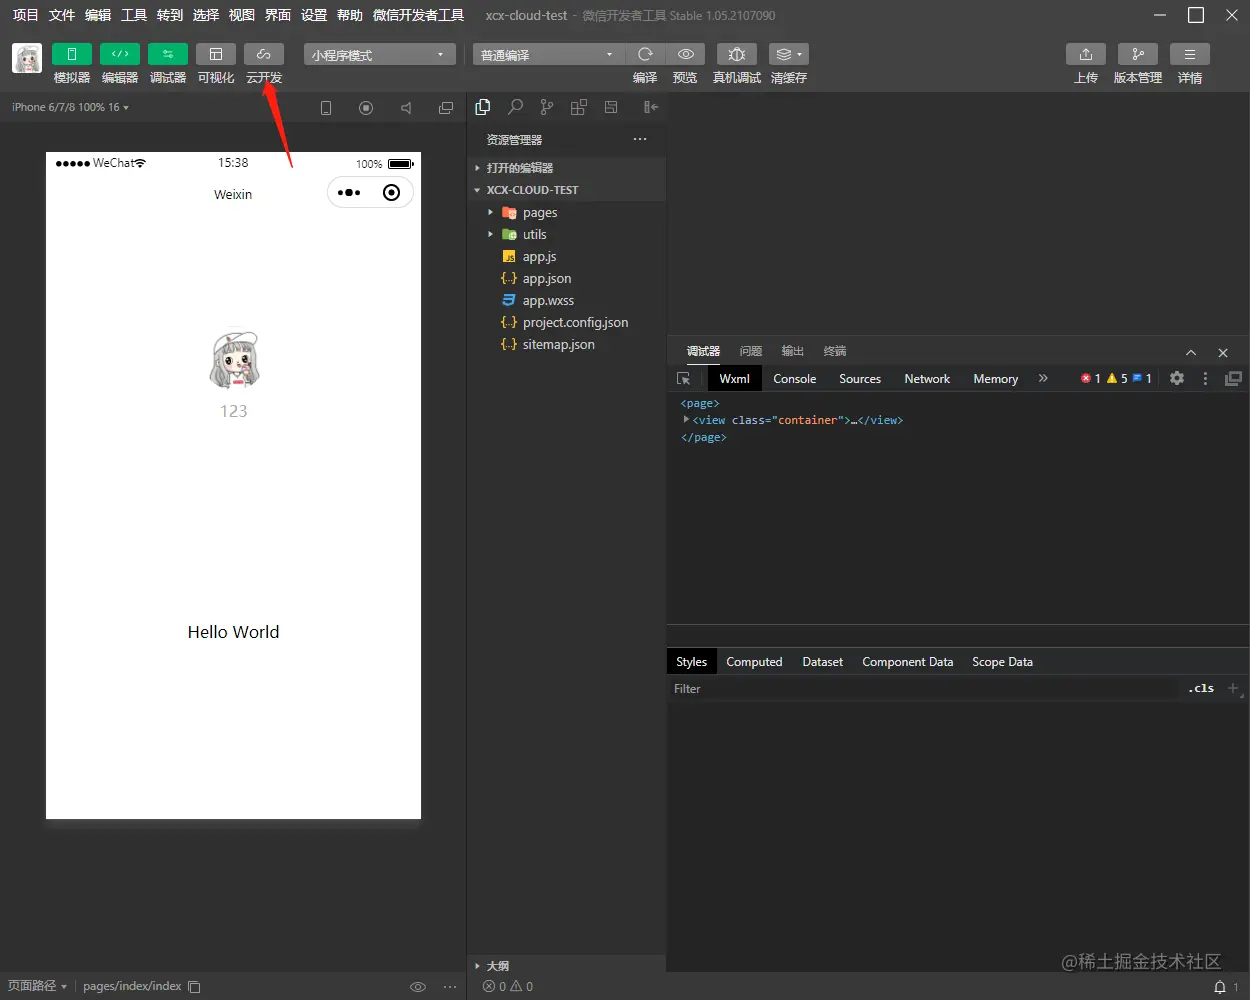Viewport: 1250px width, 1000px height.
Task: Open the 小程序模式 mode dropdown
Action: 380,54
